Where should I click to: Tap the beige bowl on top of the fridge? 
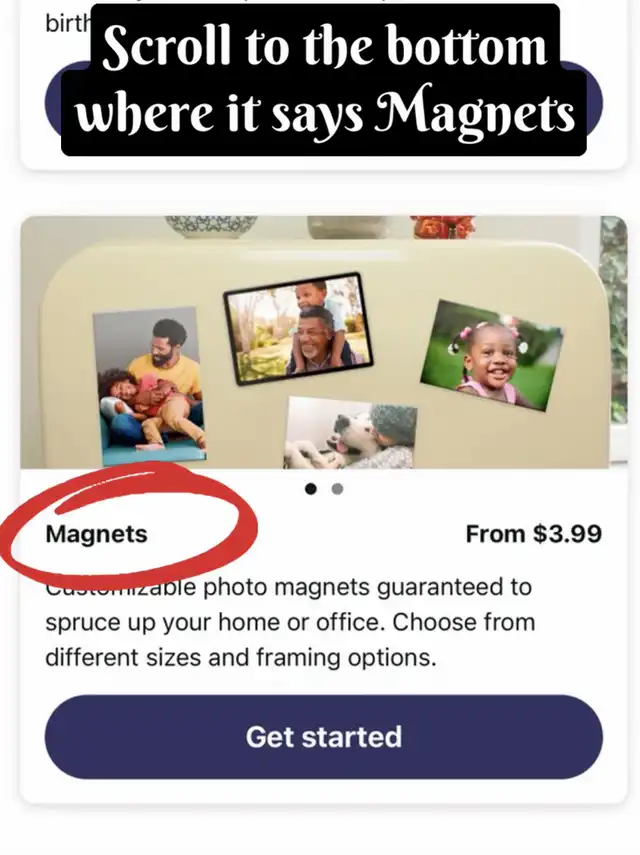coord(349,226)
